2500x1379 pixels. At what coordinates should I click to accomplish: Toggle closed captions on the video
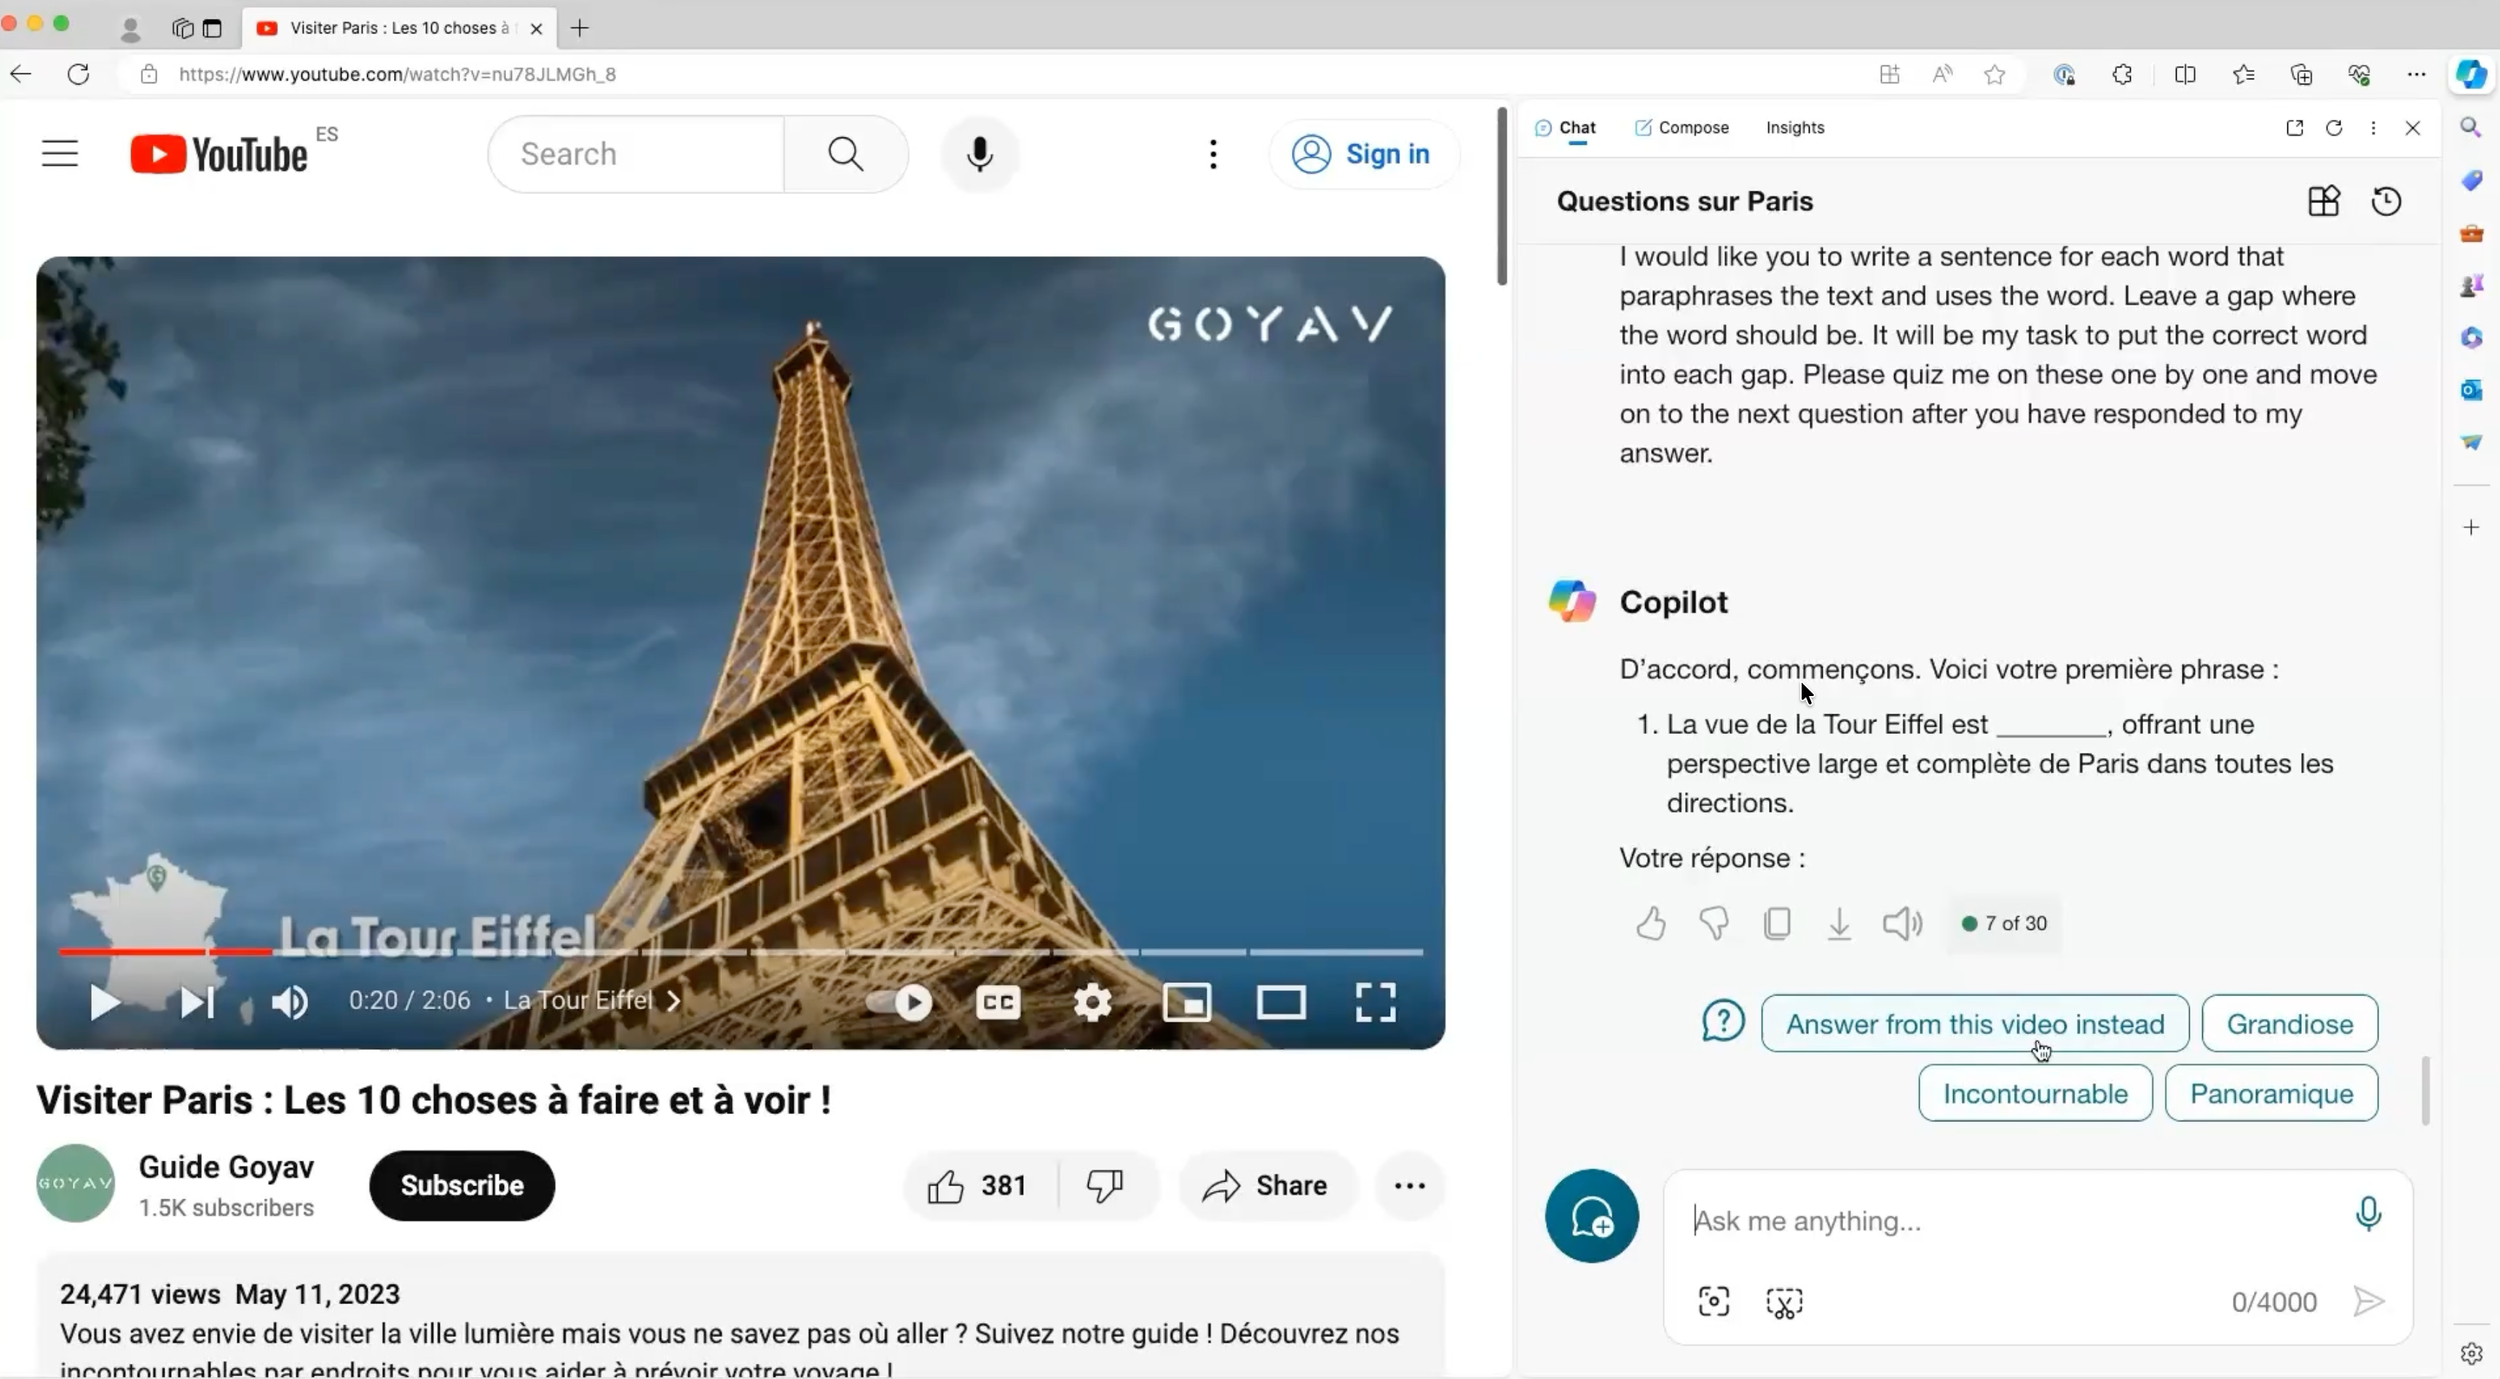point(998,1002)
